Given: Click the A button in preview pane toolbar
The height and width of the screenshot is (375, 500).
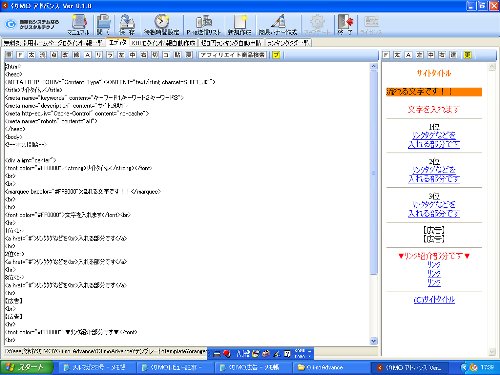Looking at the screenshot, I should (408, 55).
